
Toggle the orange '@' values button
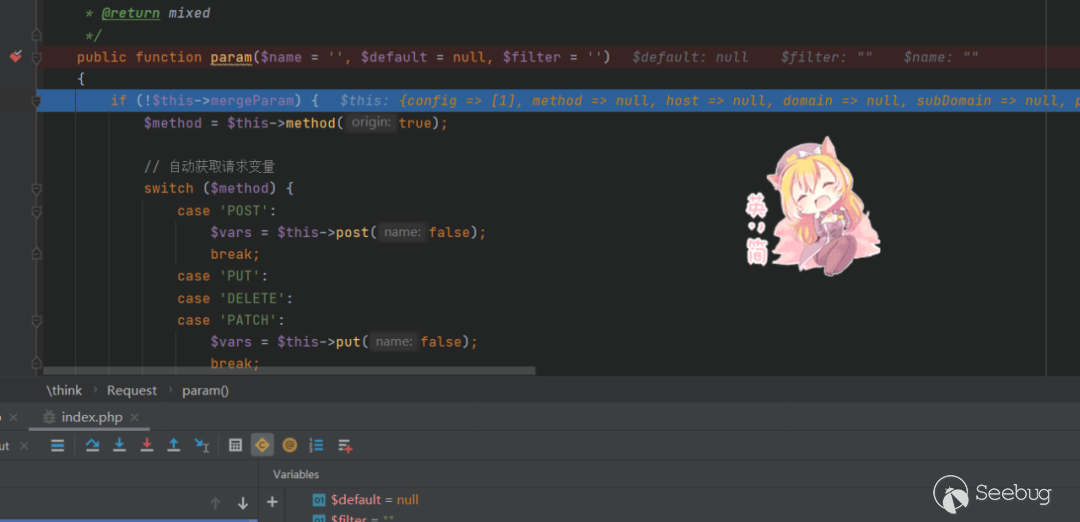(289, 446)
